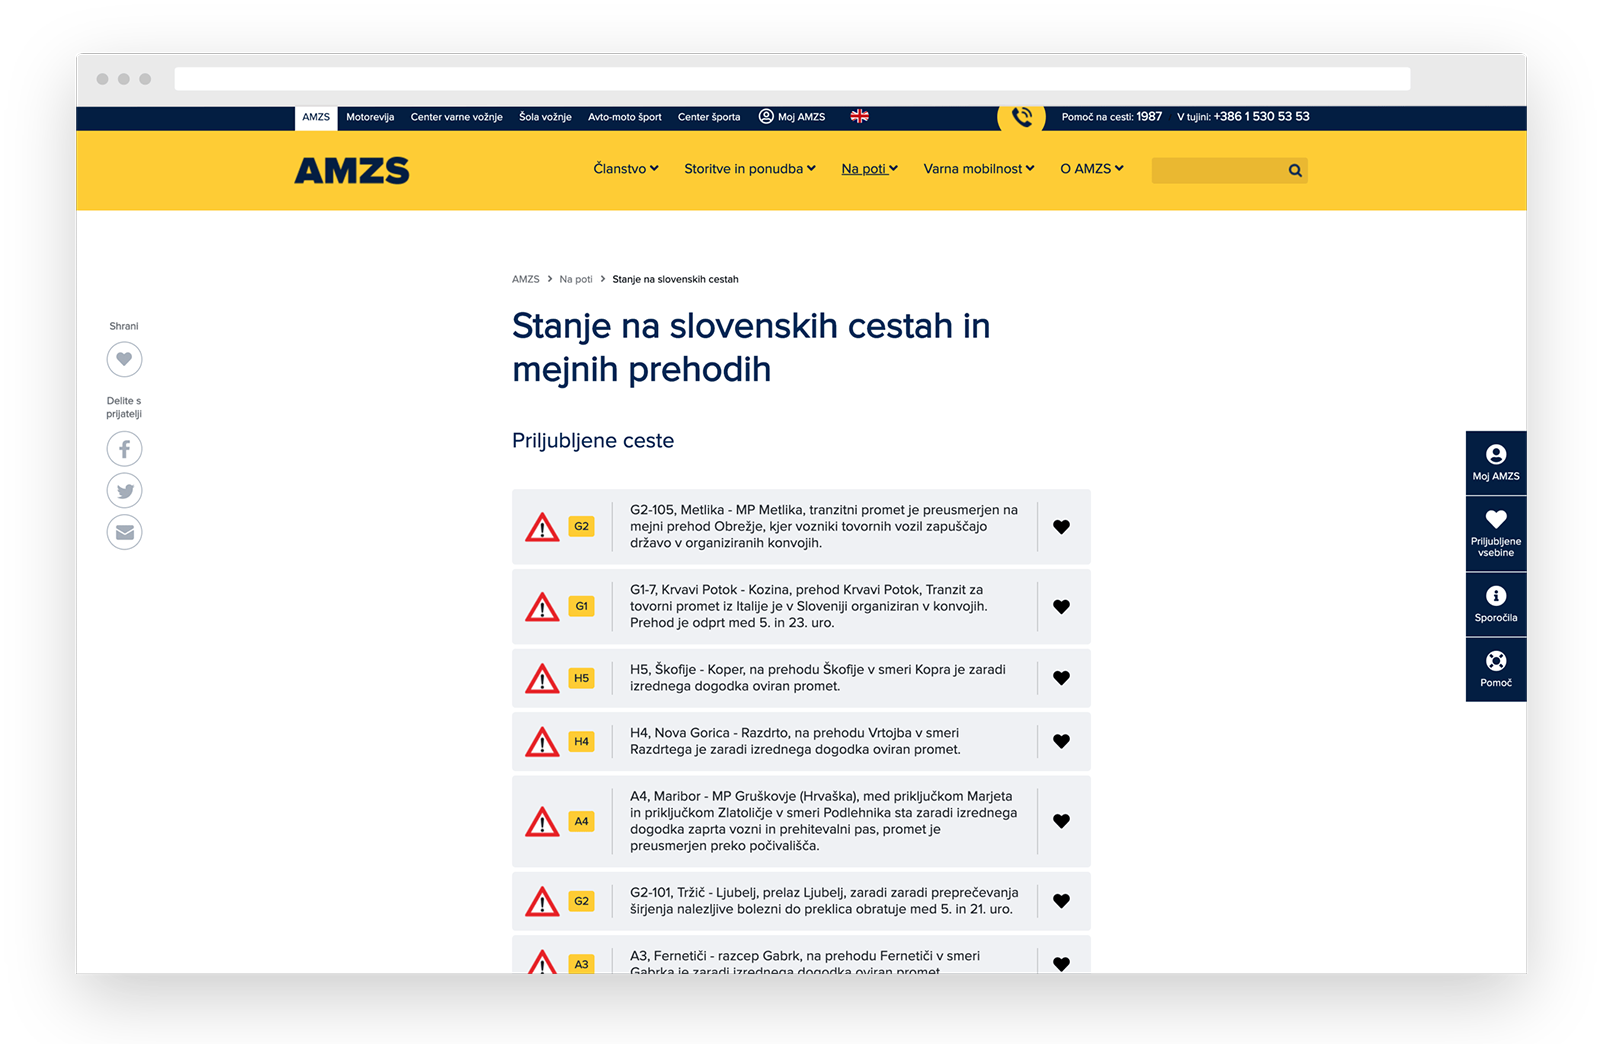The height and width of the screenshot is (1044, 1600).
Task: Expand the Varna mobilnost menu
Action: [978, 169]
